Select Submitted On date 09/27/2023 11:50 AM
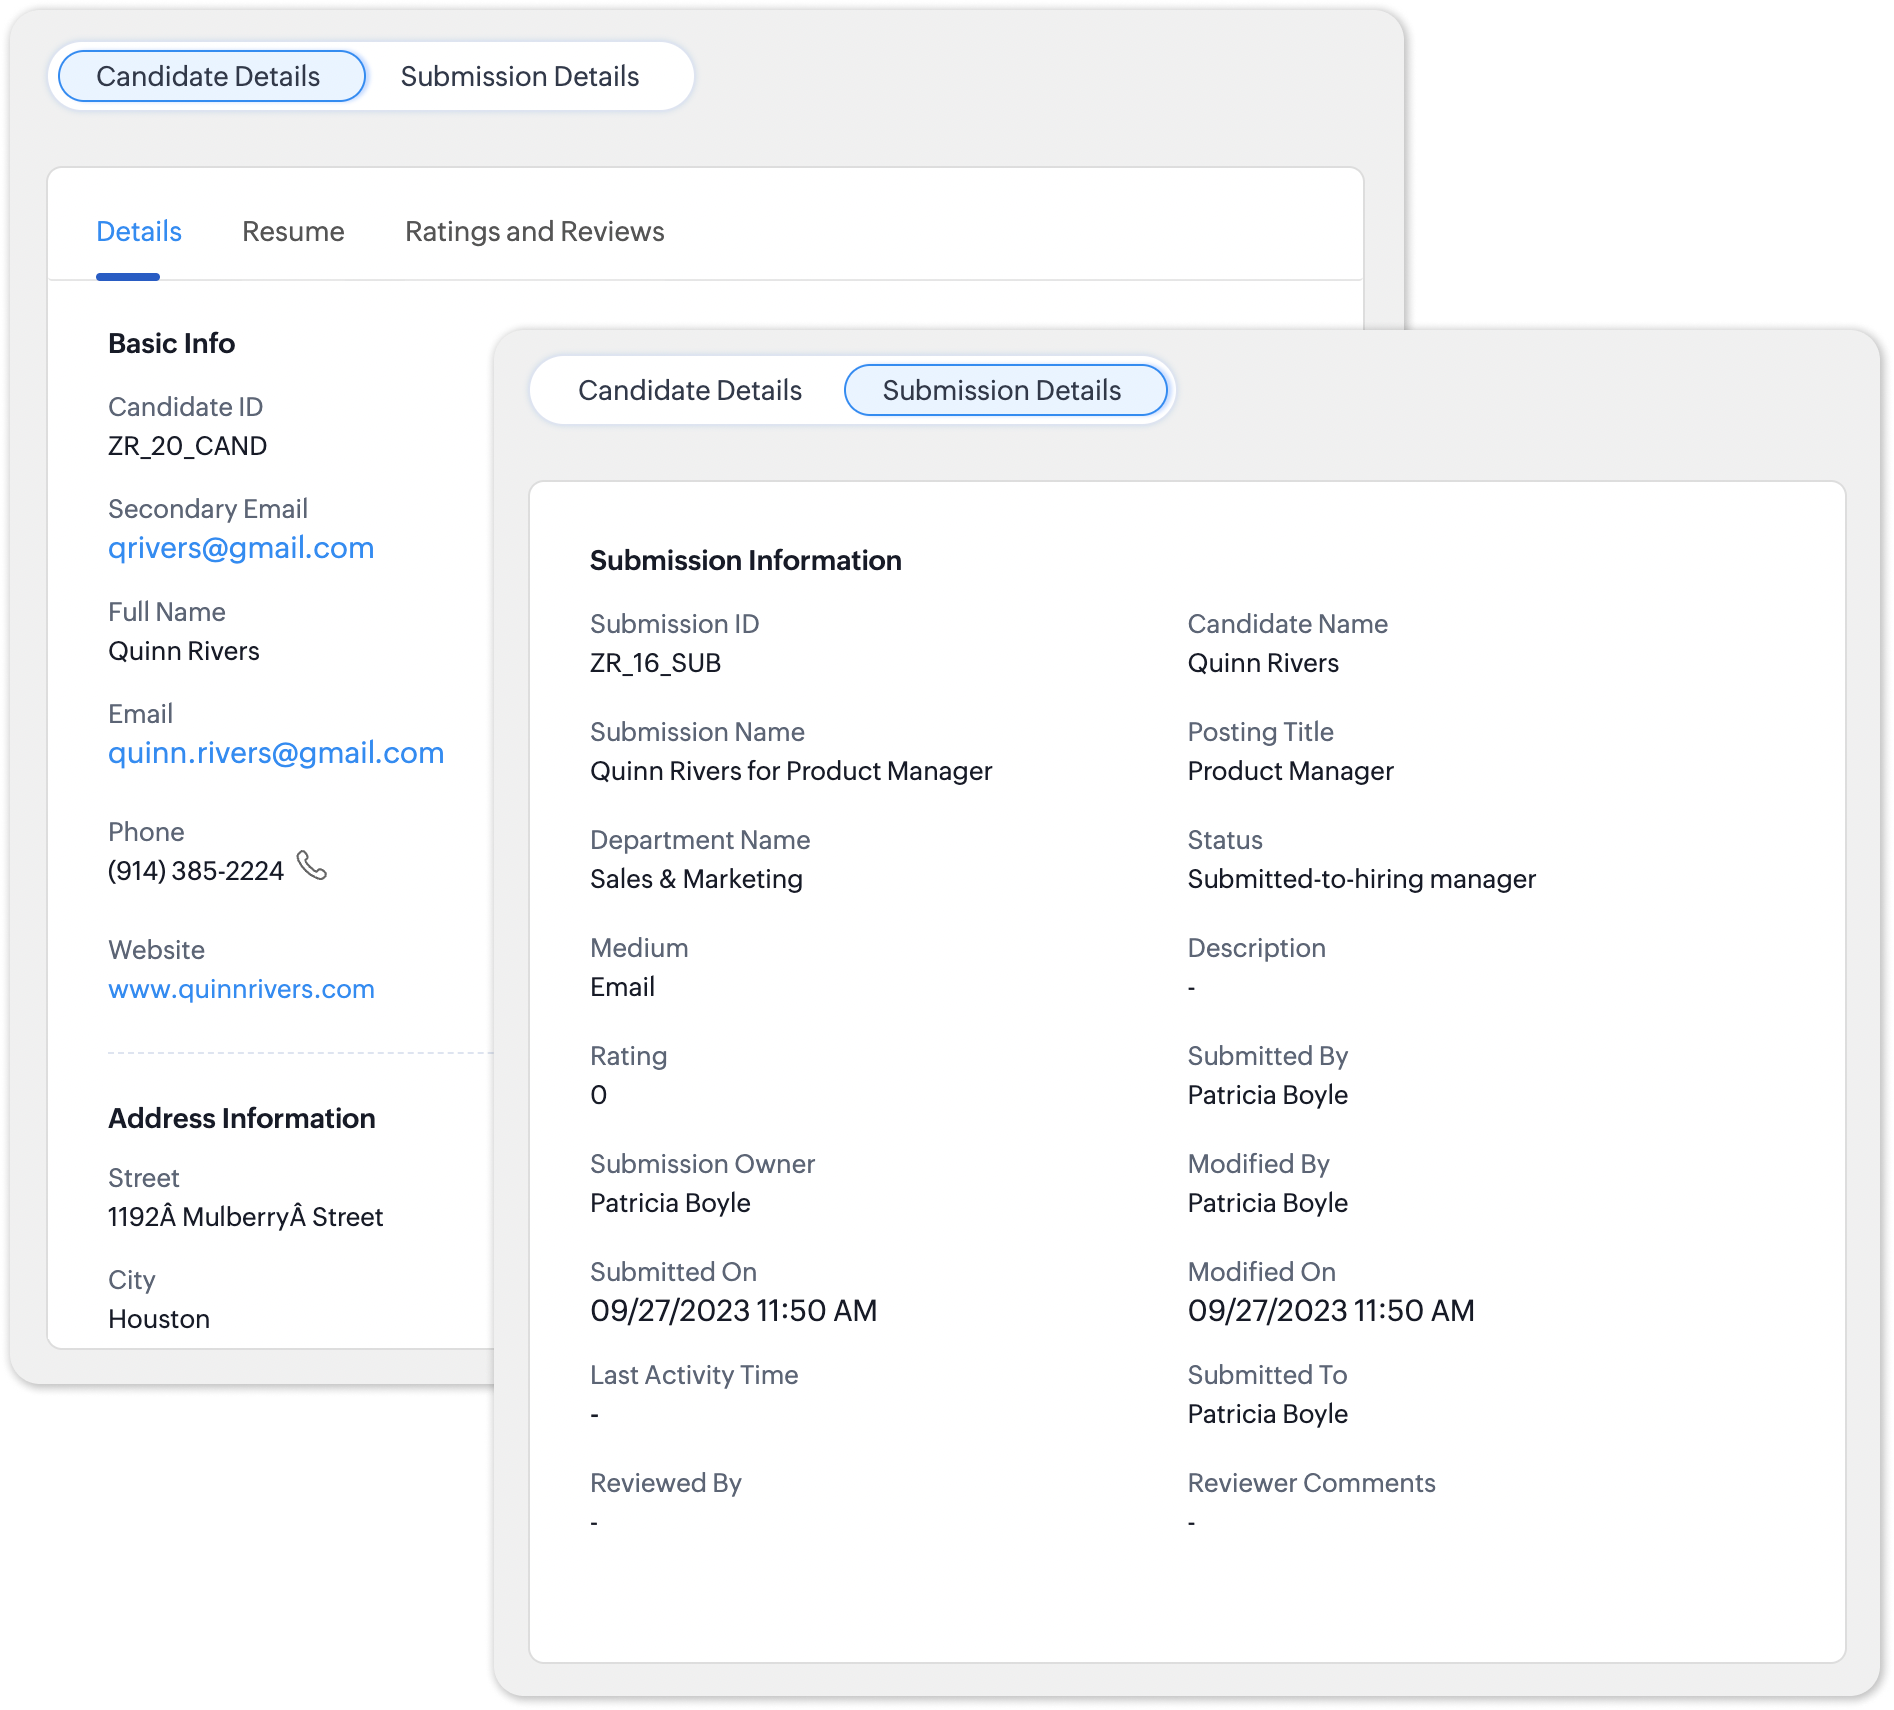Viewport: 1894px width, 1710px height. (x=733, y=1311)
